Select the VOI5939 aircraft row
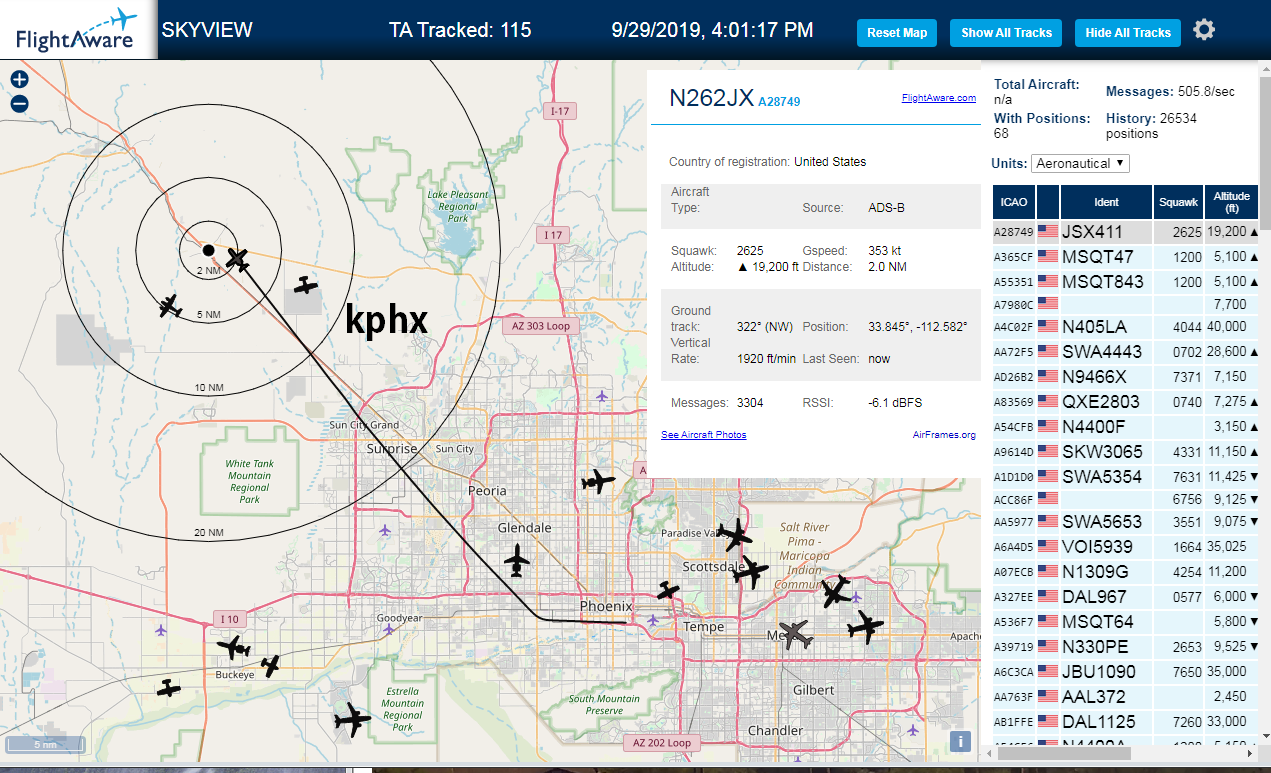Screen dimensions: 1271x773 pyautogui.click(x=1125, y=546)
